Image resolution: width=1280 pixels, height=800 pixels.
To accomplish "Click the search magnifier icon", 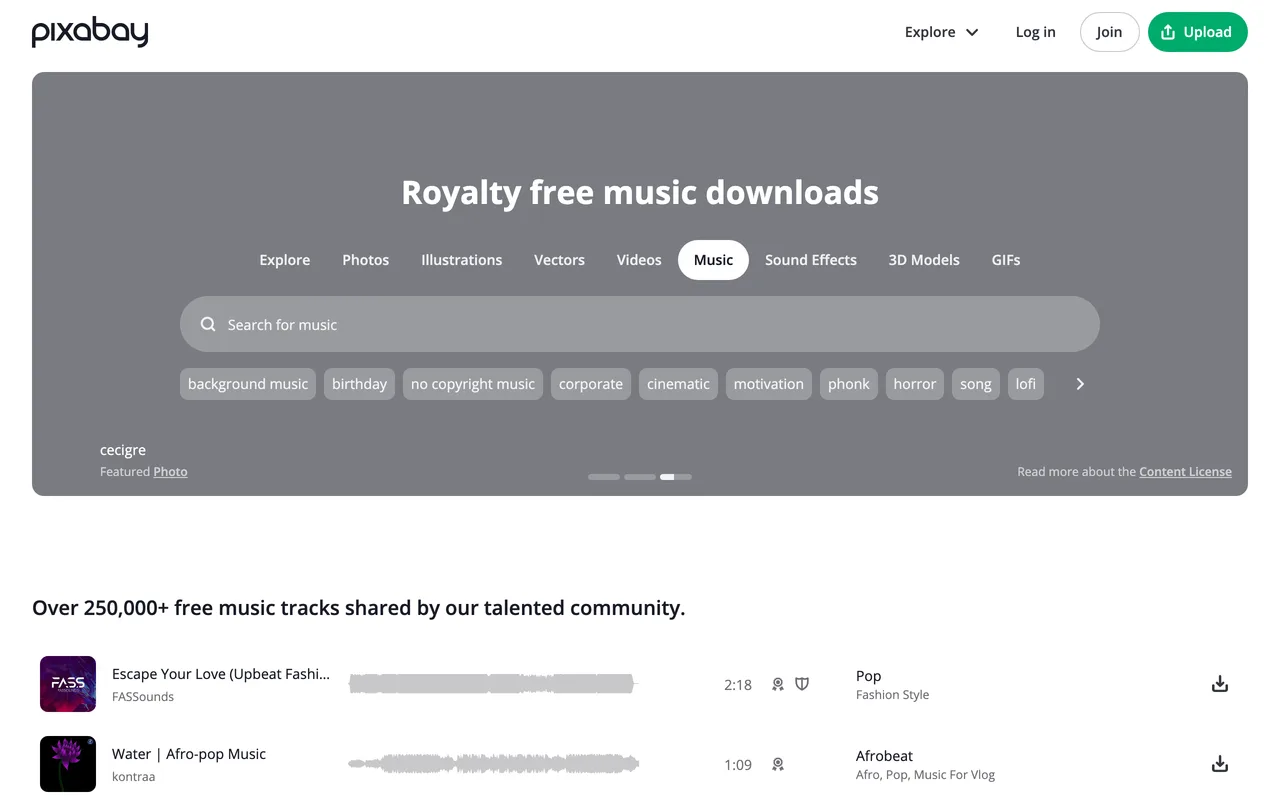I will 208,324.
